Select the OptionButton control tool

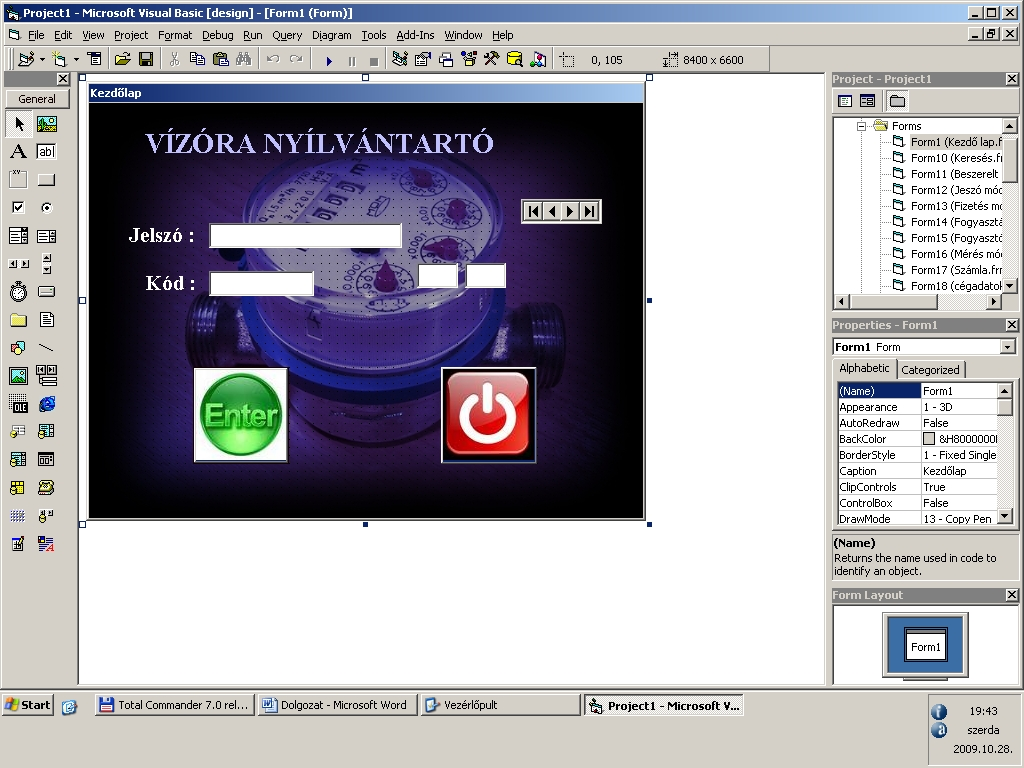point(46,208)
